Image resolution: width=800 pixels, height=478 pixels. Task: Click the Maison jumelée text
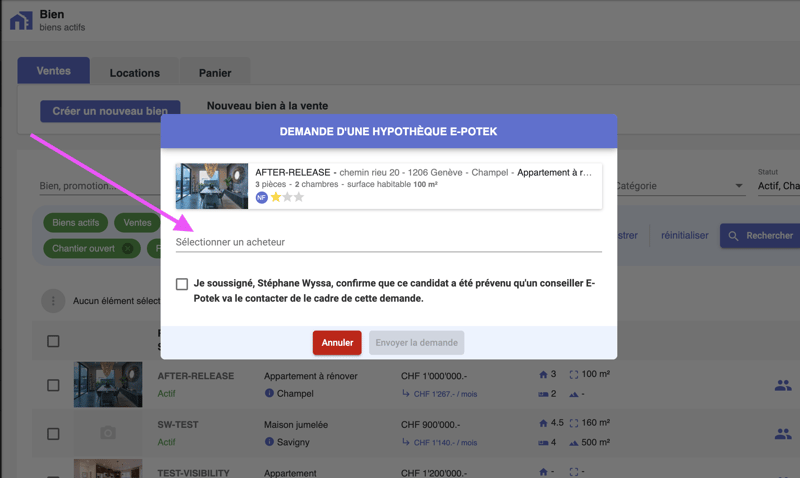pos(296,424)
